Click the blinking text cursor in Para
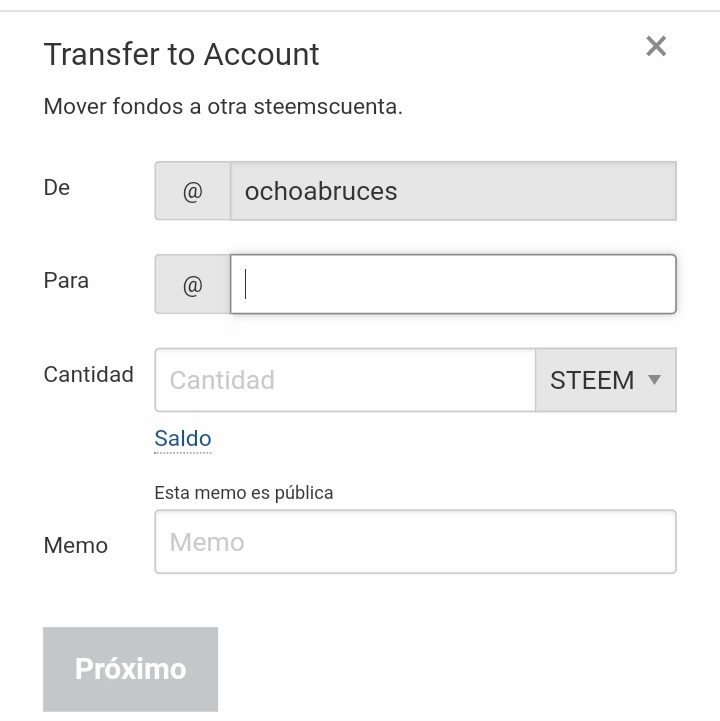 [x=246, y=285]
